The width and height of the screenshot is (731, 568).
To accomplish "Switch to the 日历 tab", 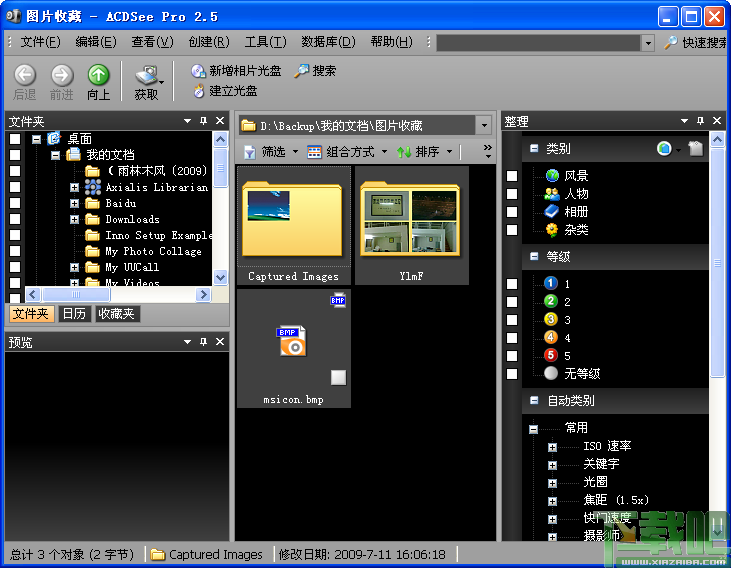I will pos(74,314).
